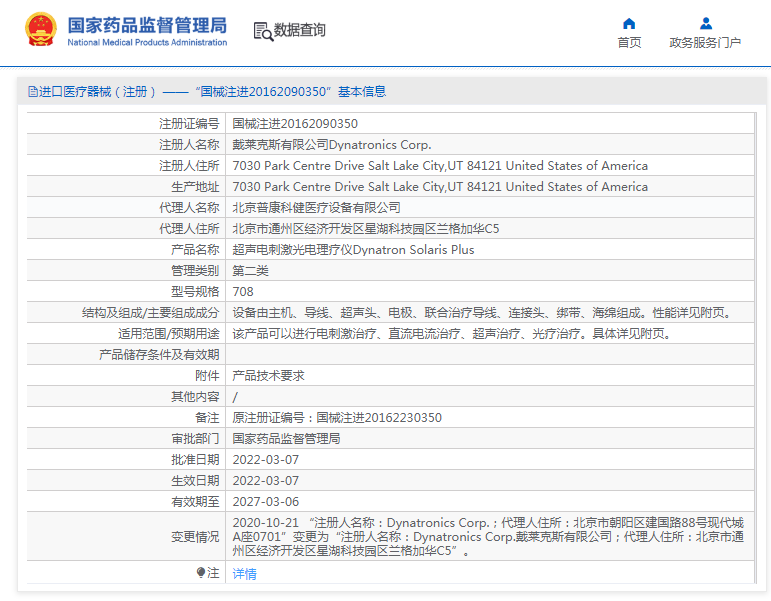The width and height of the screenshot is (771, 601).
Task: Click the 进口医疗器械（注册）panel heading
Action: [207, 91]
